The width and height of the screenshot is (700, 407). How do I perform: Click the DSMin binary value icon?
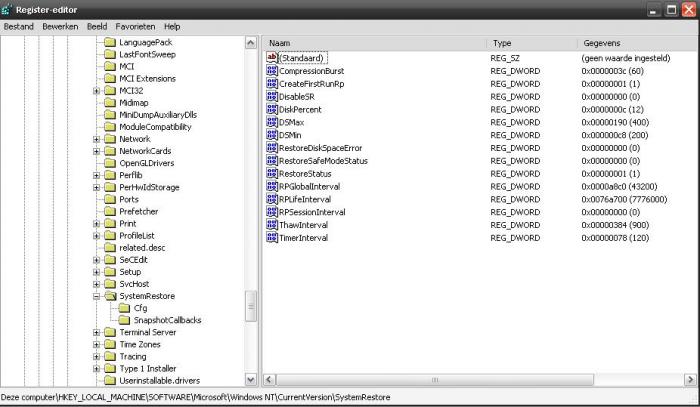pyautogui.click(x=271, y=135)
